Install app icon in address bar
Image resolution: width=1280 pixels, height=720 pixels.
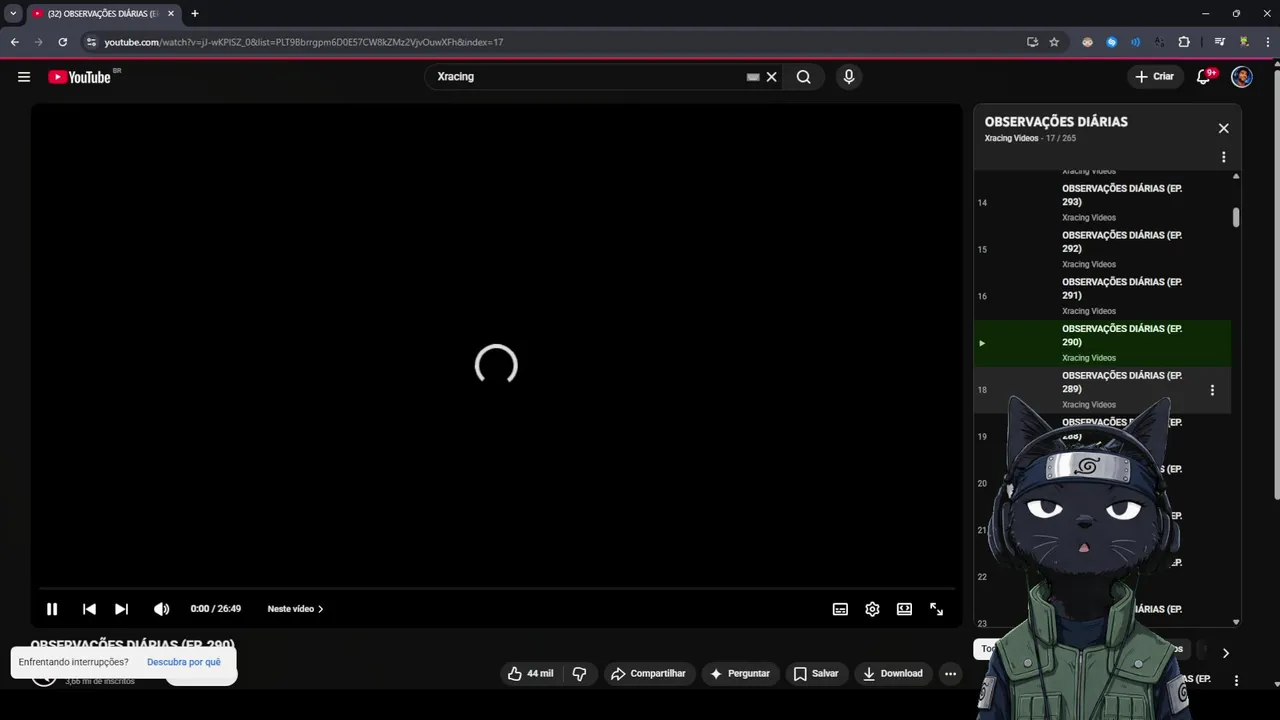(x=1032, y=42)
